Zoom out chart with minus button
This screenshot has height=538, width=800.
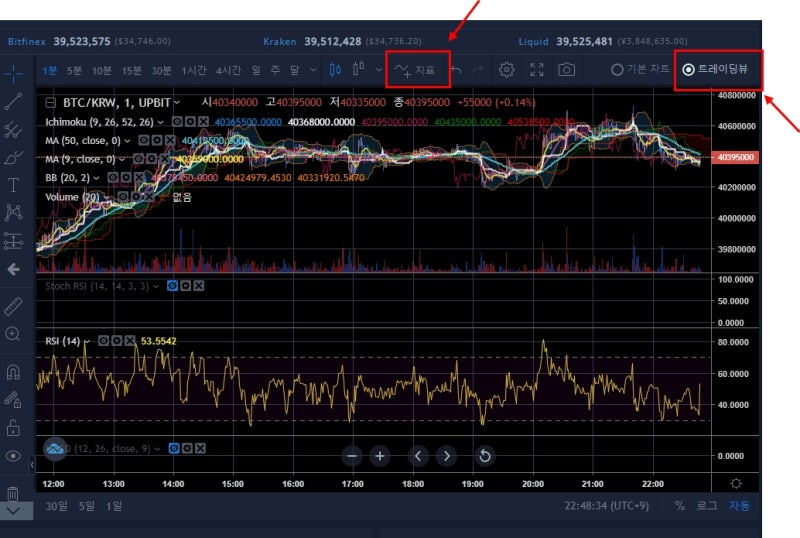coord(352,456)
